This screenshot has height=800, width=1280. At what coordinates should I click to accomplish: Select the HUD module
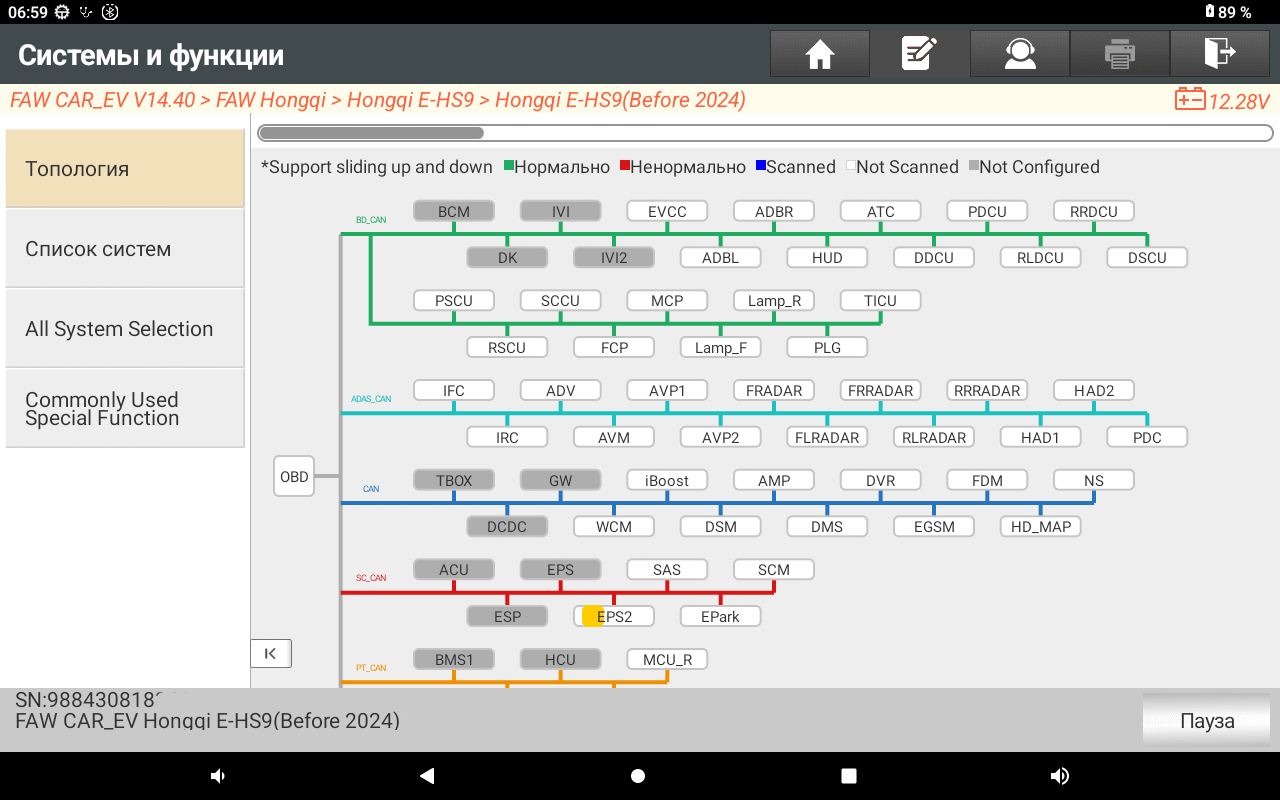pos(827,257)
